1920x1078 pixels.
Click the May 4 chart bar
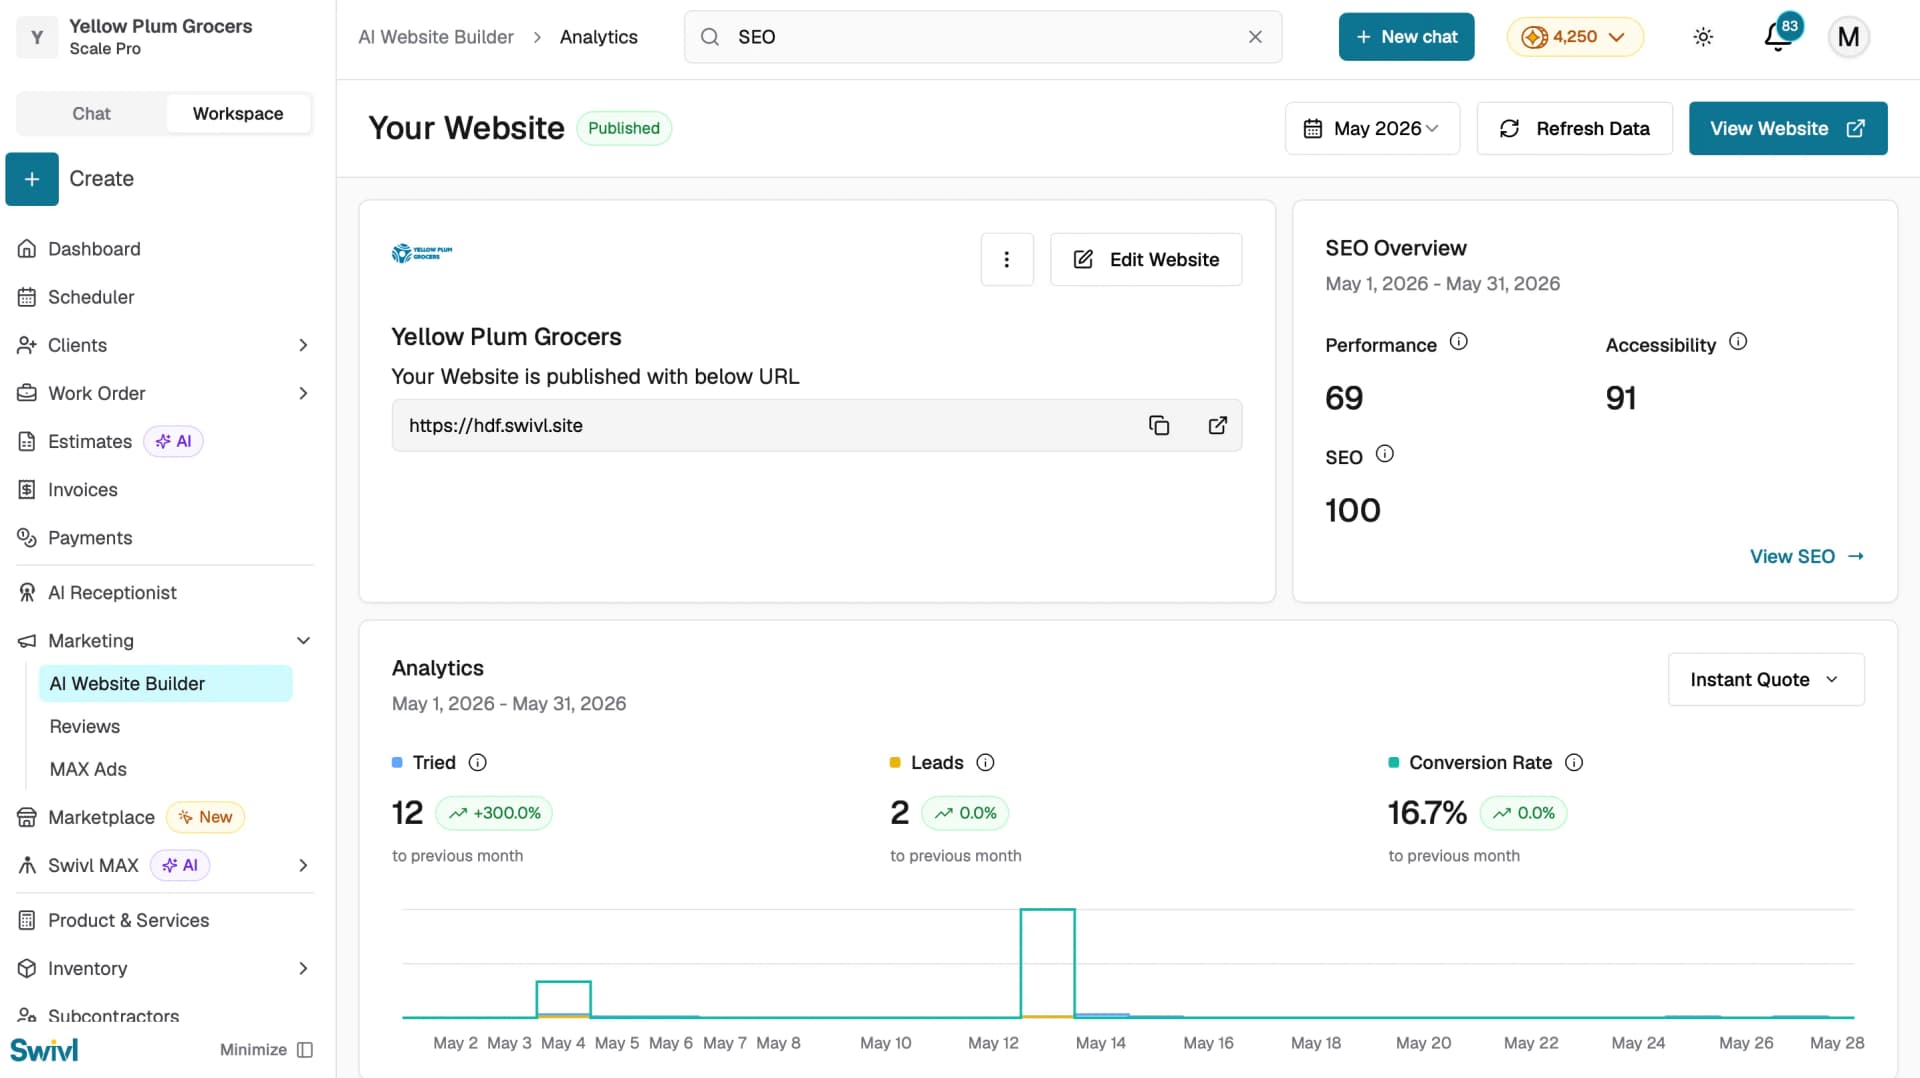563,999
